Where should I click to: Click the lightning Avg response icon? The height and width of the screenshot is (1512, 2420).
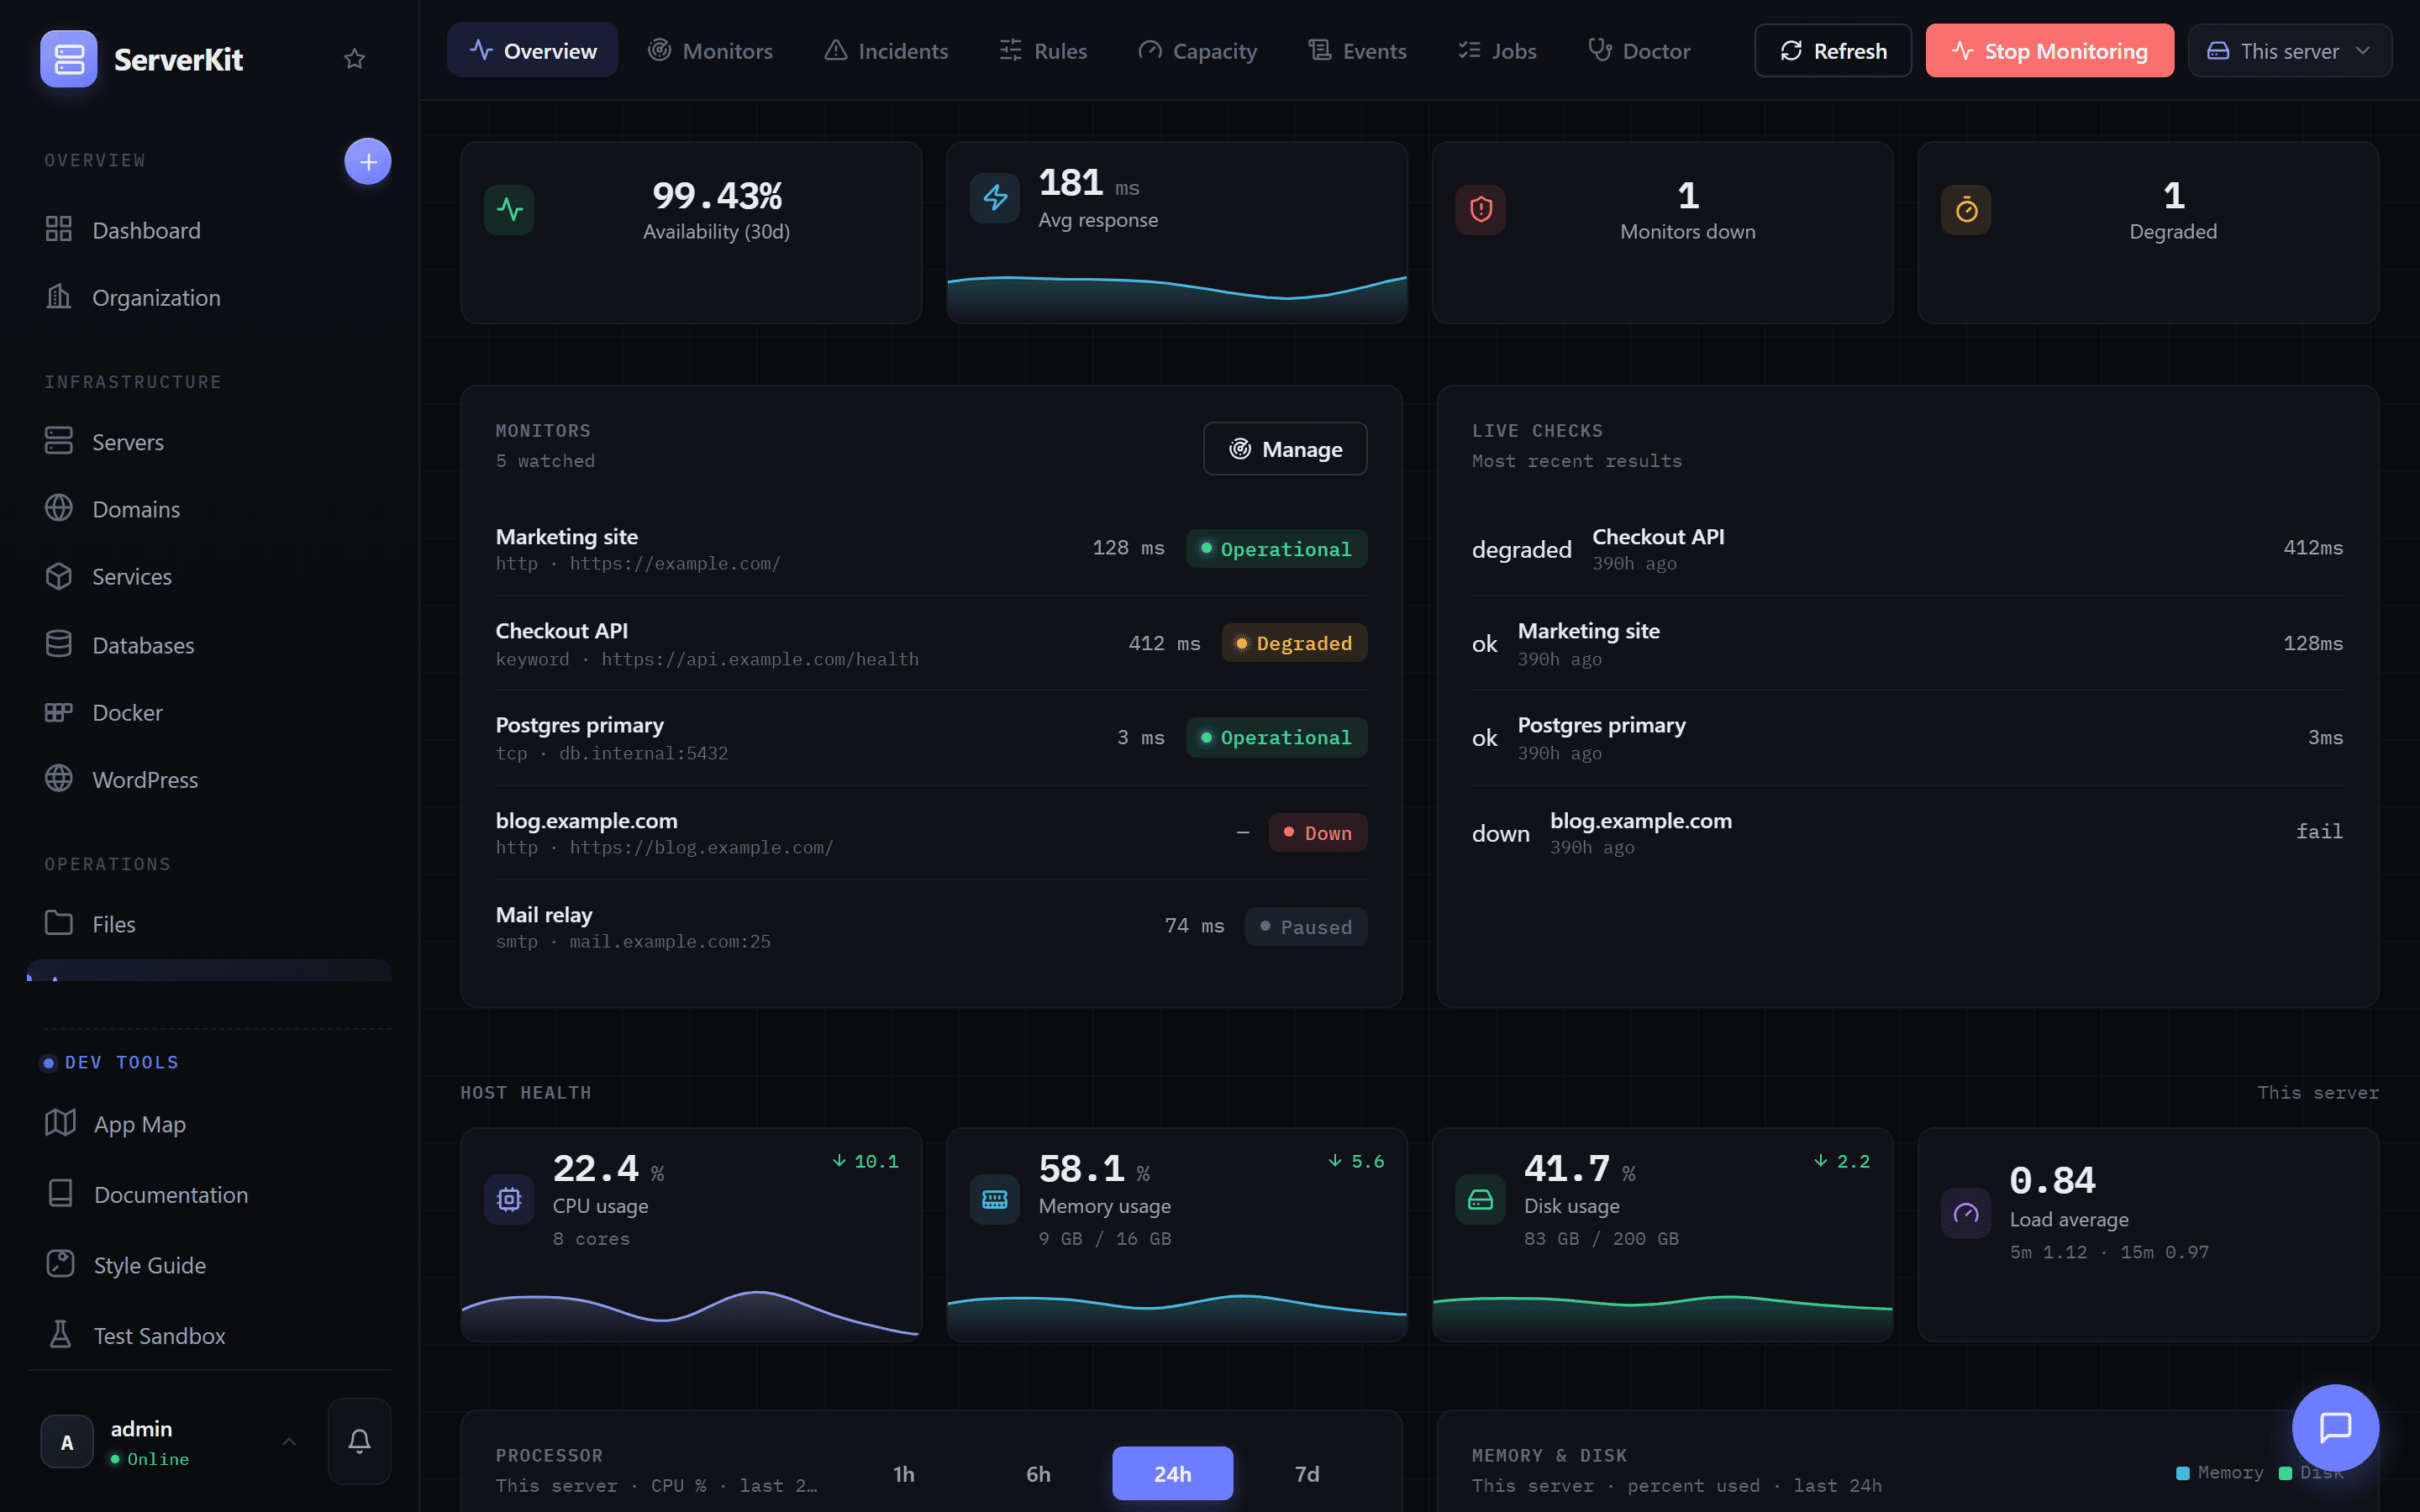(x=995, y=197)
